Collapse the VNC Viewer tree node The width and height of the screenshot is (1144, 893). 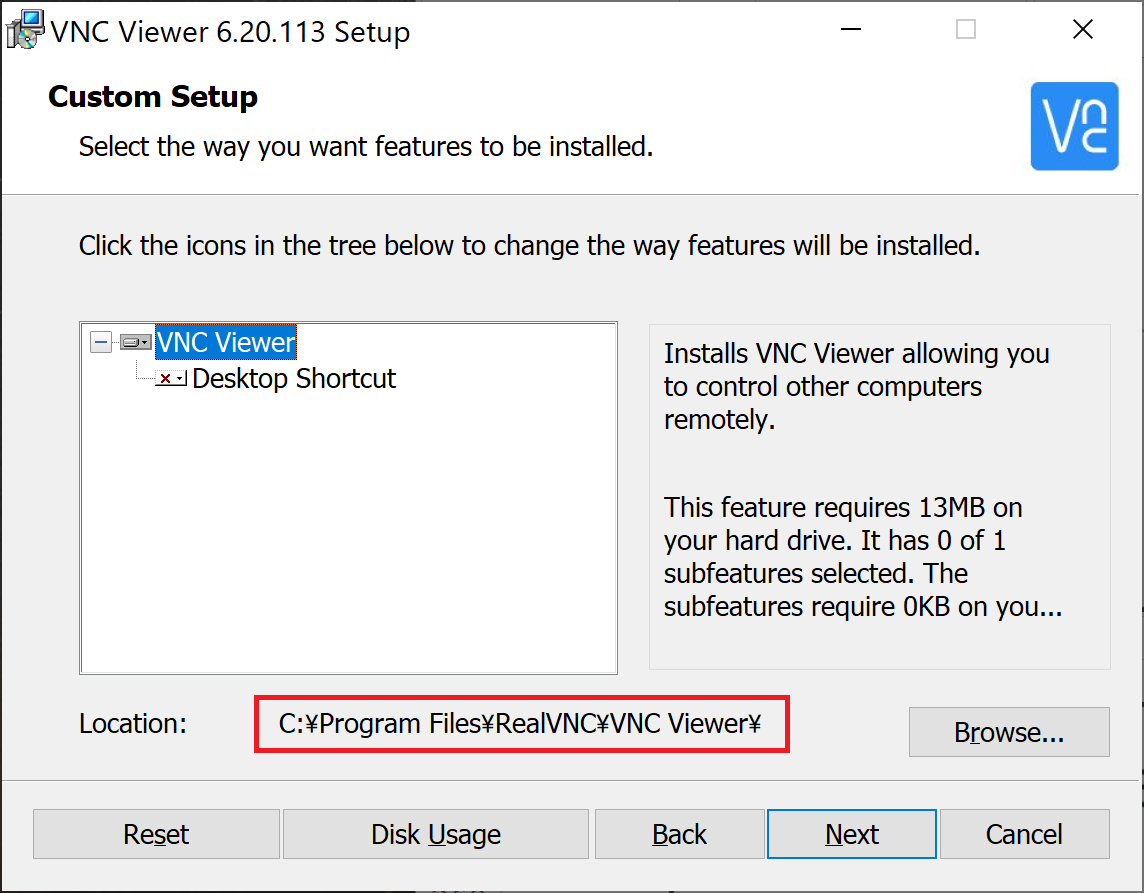click(101, 341)
